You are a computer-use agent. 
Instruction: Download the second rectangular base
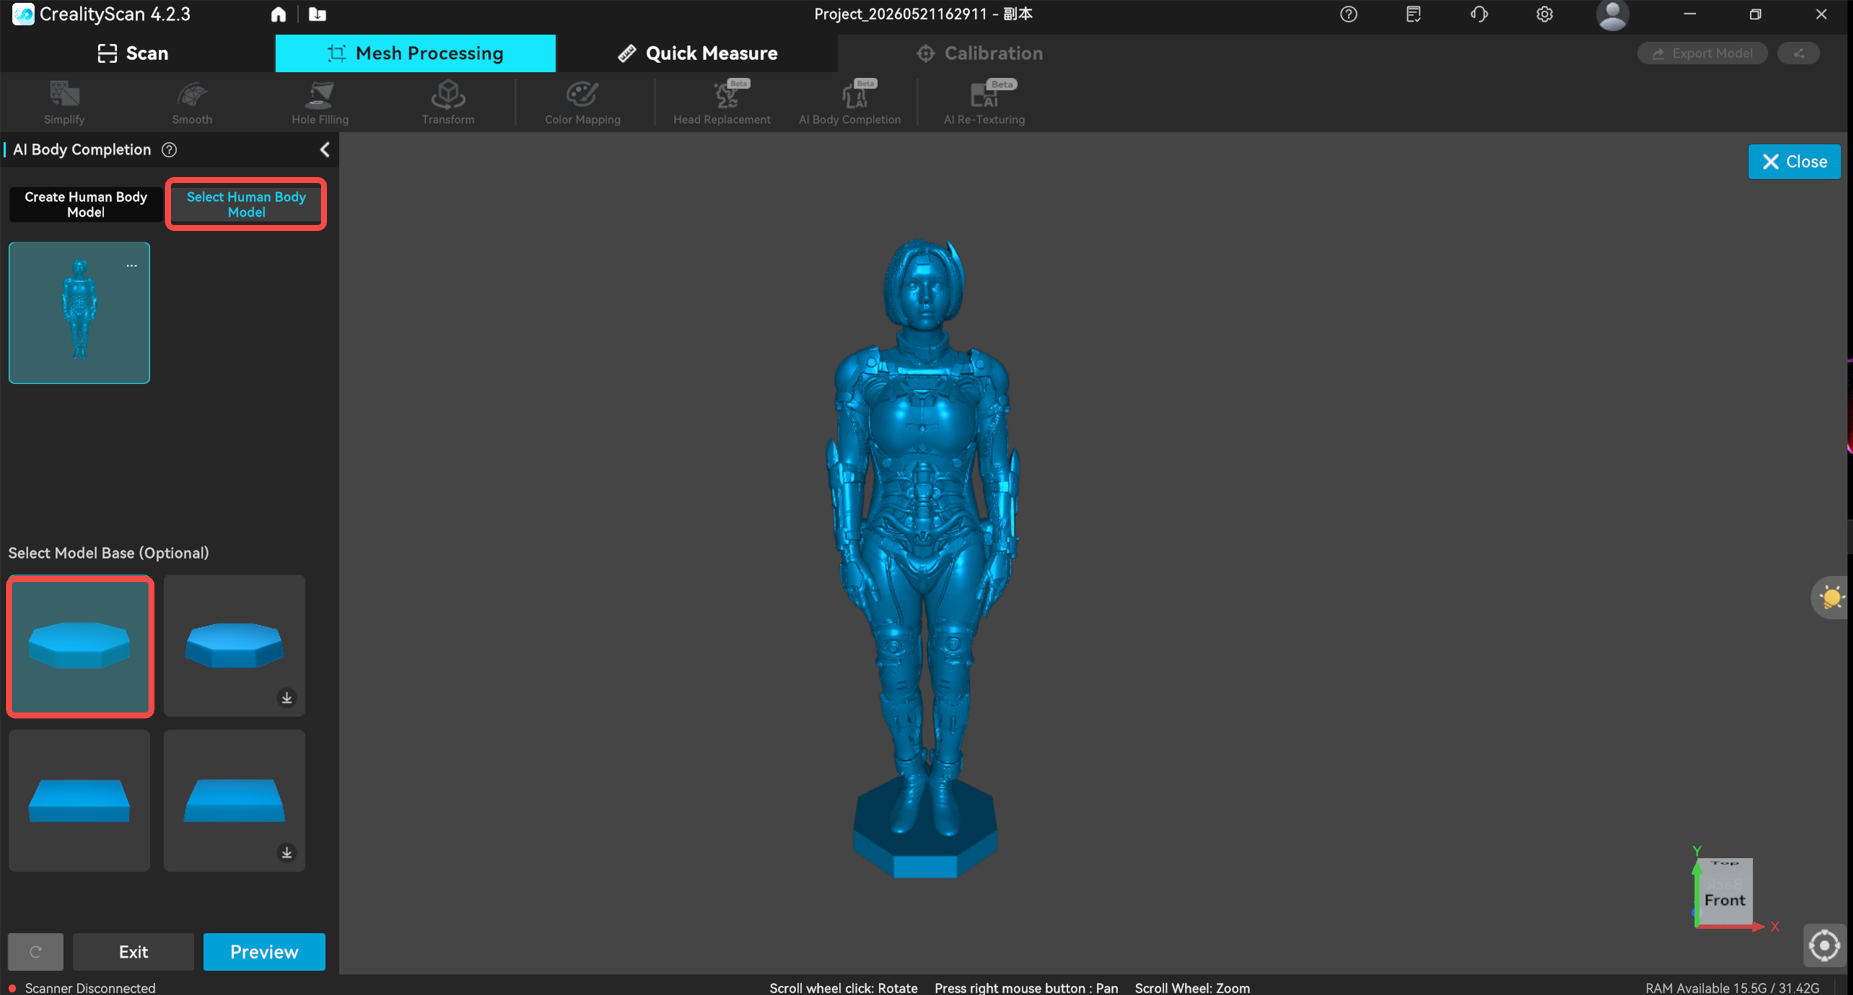pyautogui.click(x=287, y=853)
